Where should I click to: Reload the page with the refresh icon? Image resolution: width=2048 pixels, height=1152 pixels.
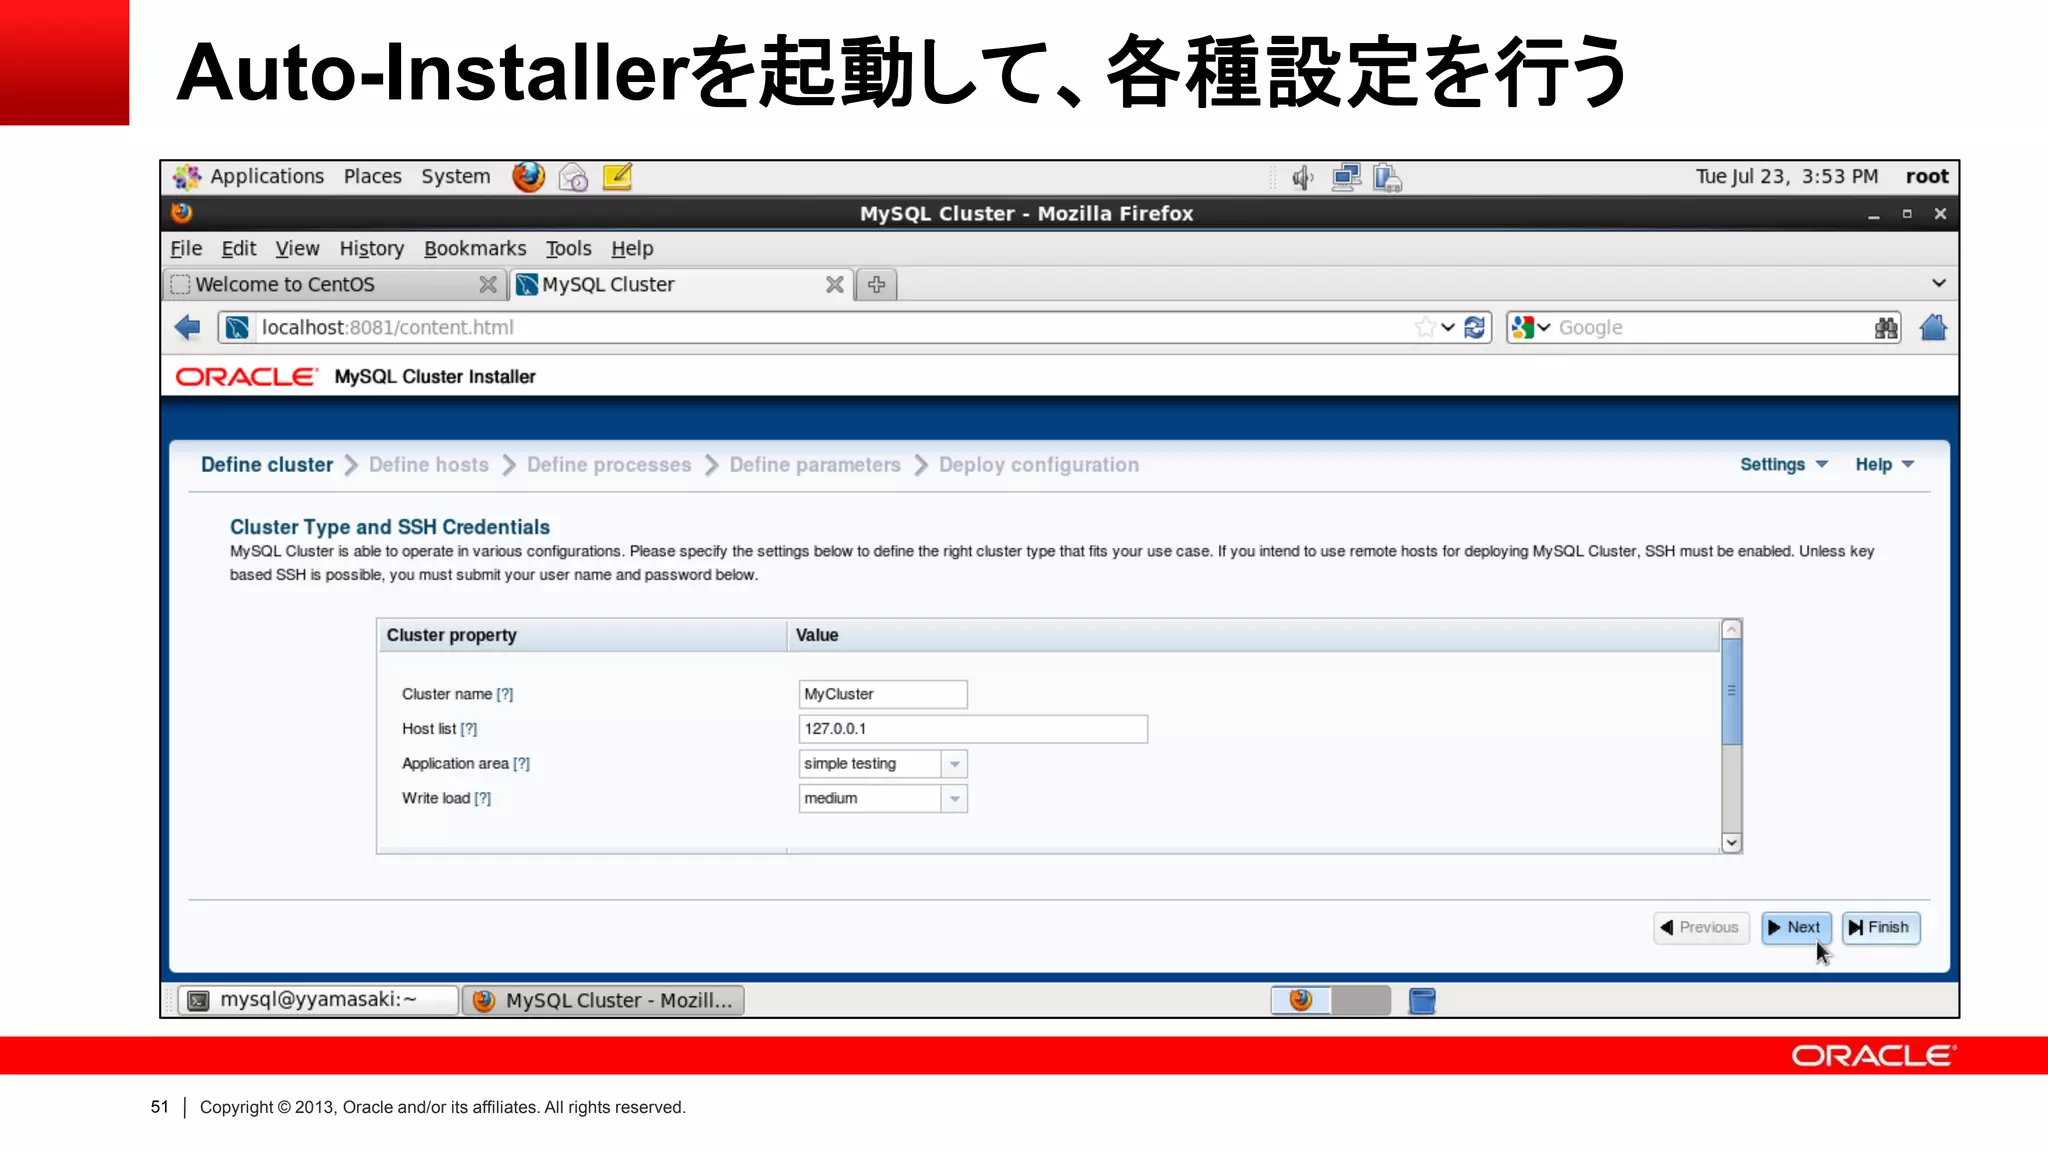(1475, 327)
